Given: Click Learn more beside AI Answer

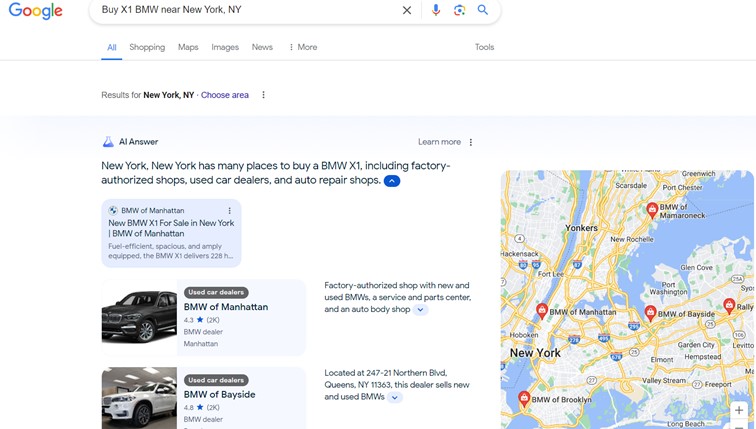Looking at the screenshot, I should (439, 142).
